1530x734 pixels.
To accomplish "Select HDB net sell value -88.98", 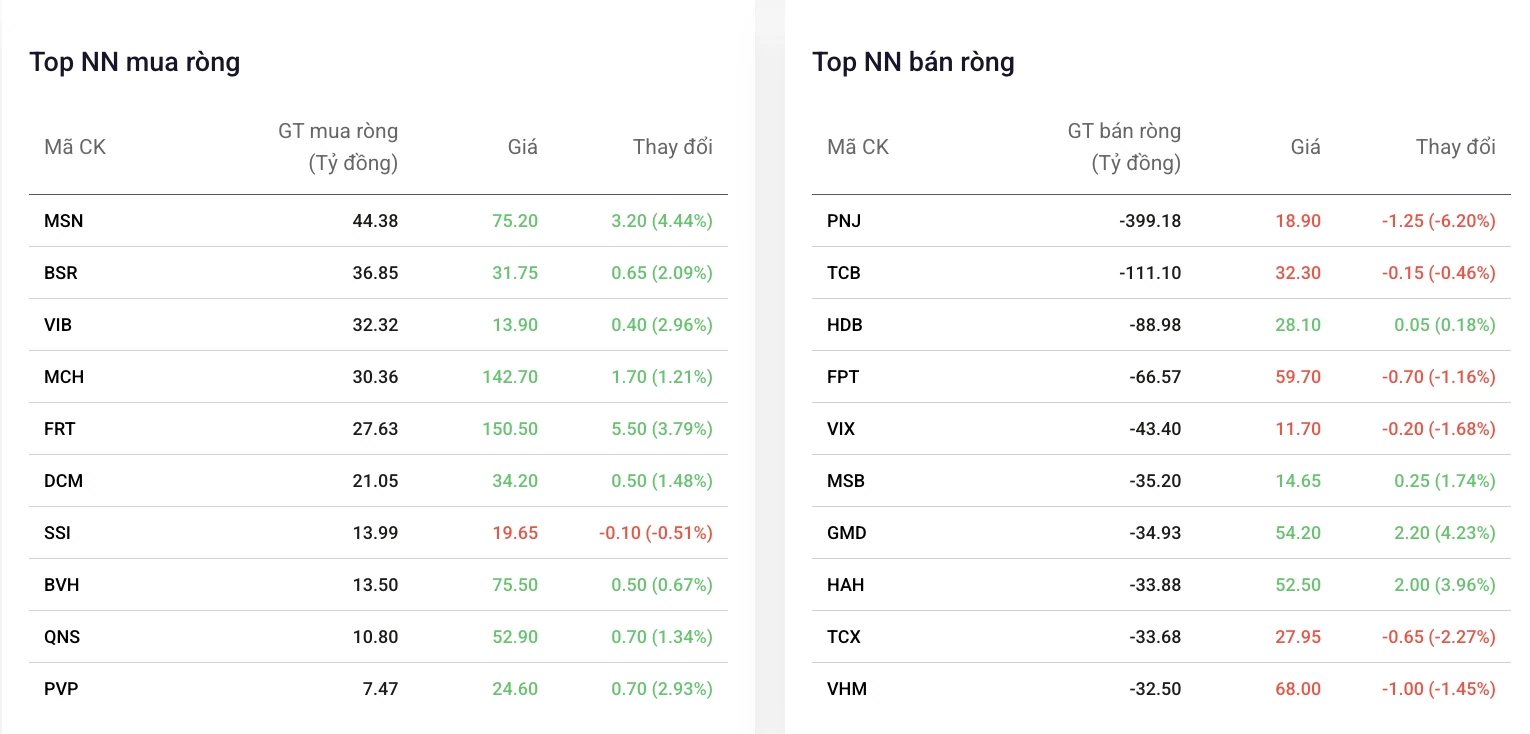I will coord(1156,325).
